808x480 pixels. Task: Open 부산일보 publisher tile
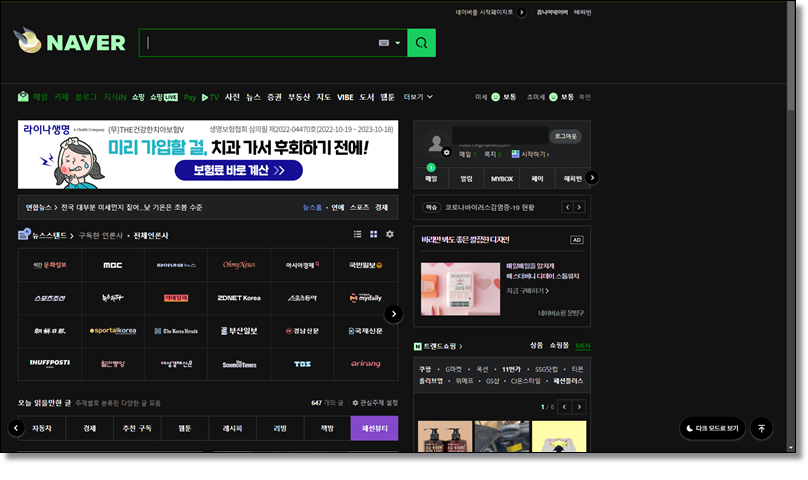239,331
